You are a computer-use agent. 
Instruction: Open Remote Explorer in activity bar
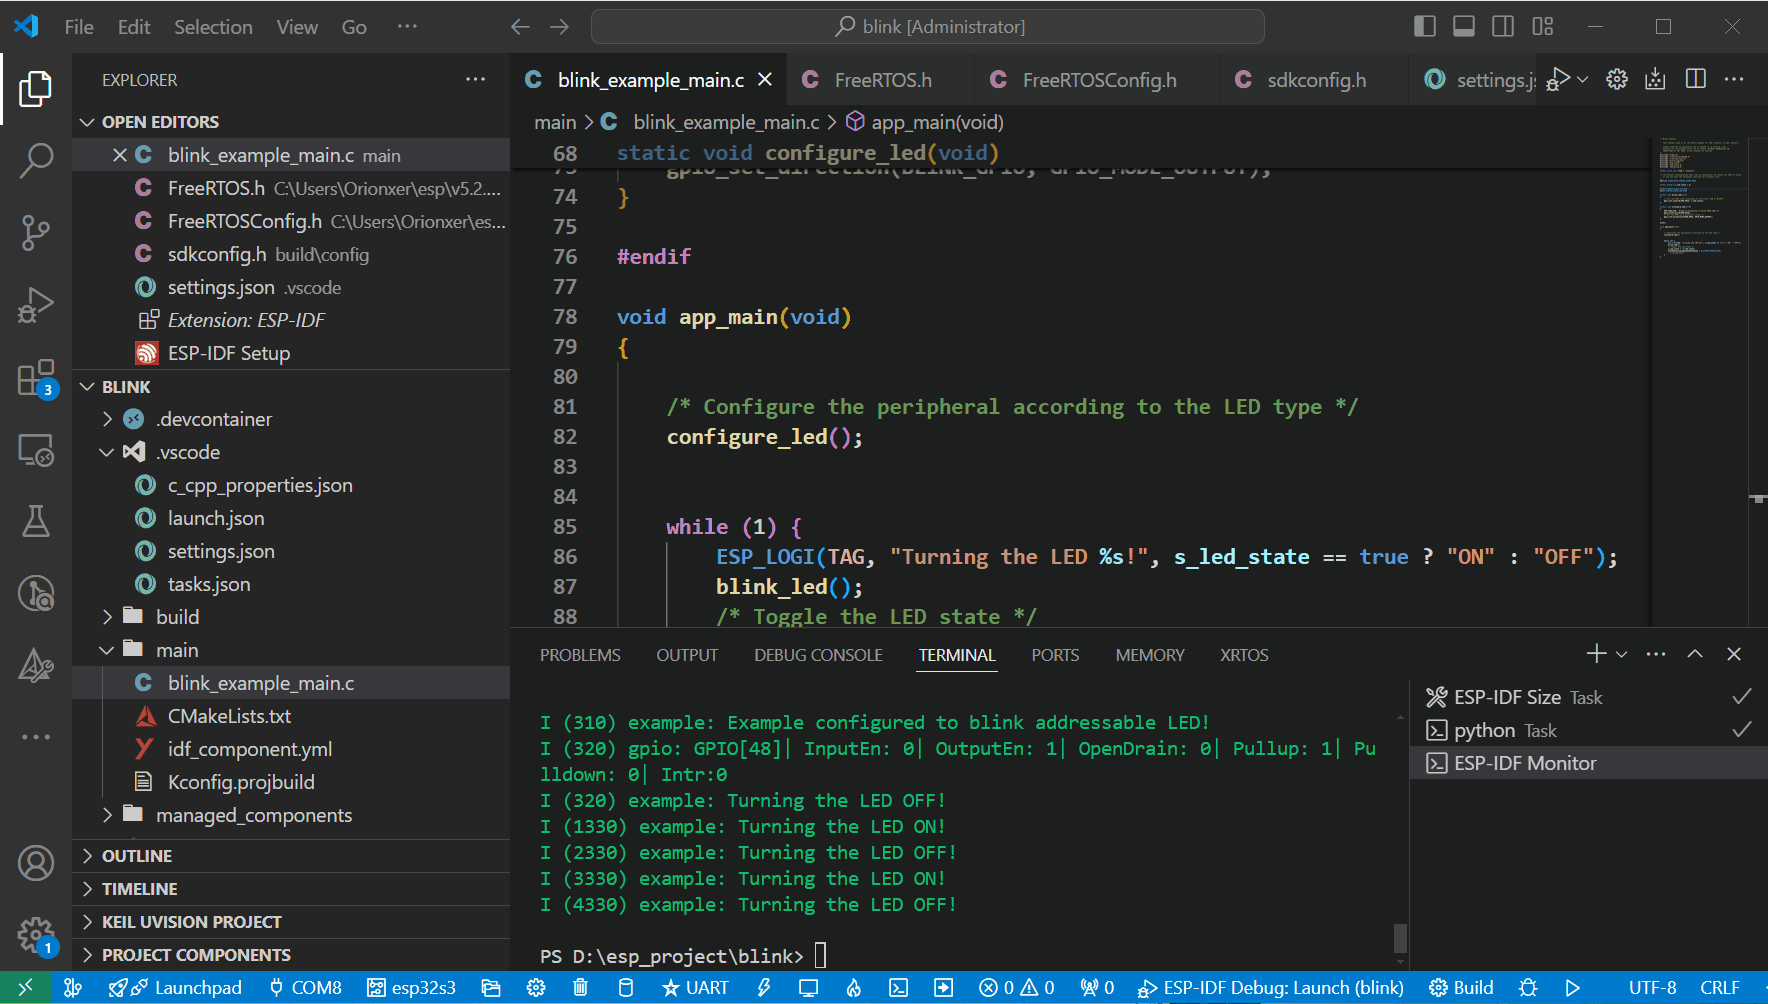pyautogui.click(x=36, y=451)
